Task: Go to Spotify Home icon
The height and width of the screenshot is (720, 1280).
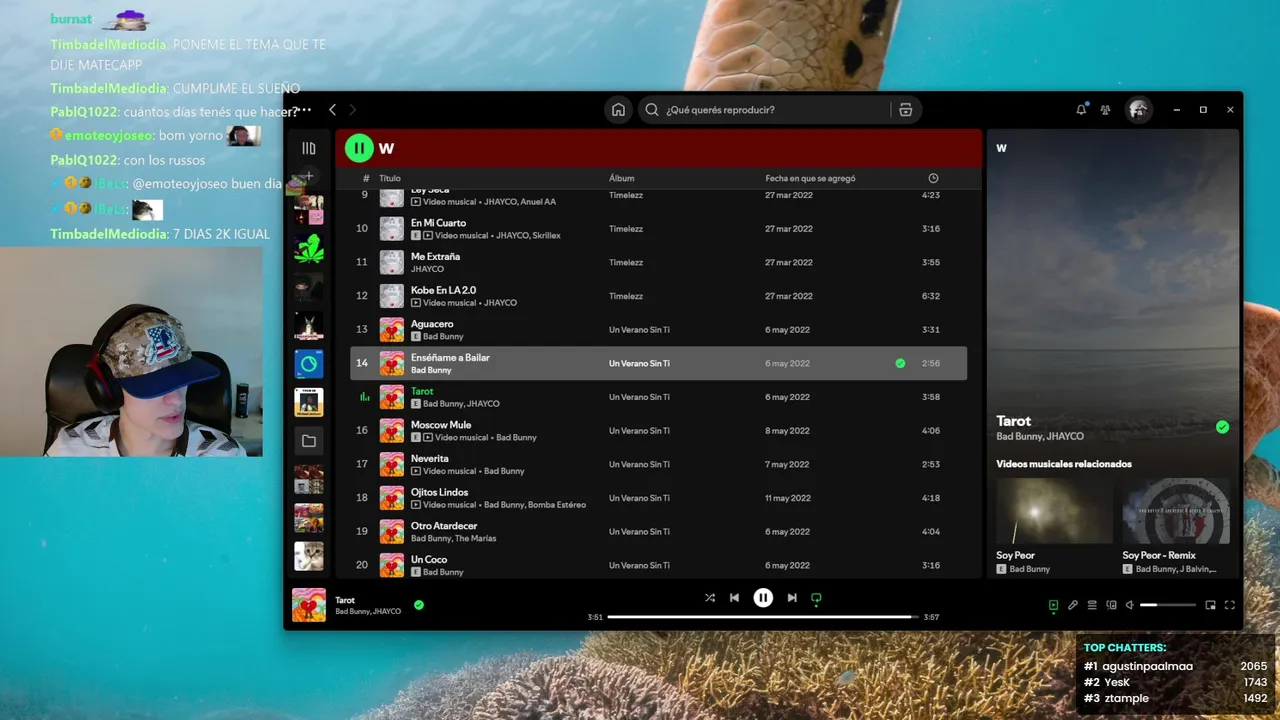Action: click(x=618, y=110)
